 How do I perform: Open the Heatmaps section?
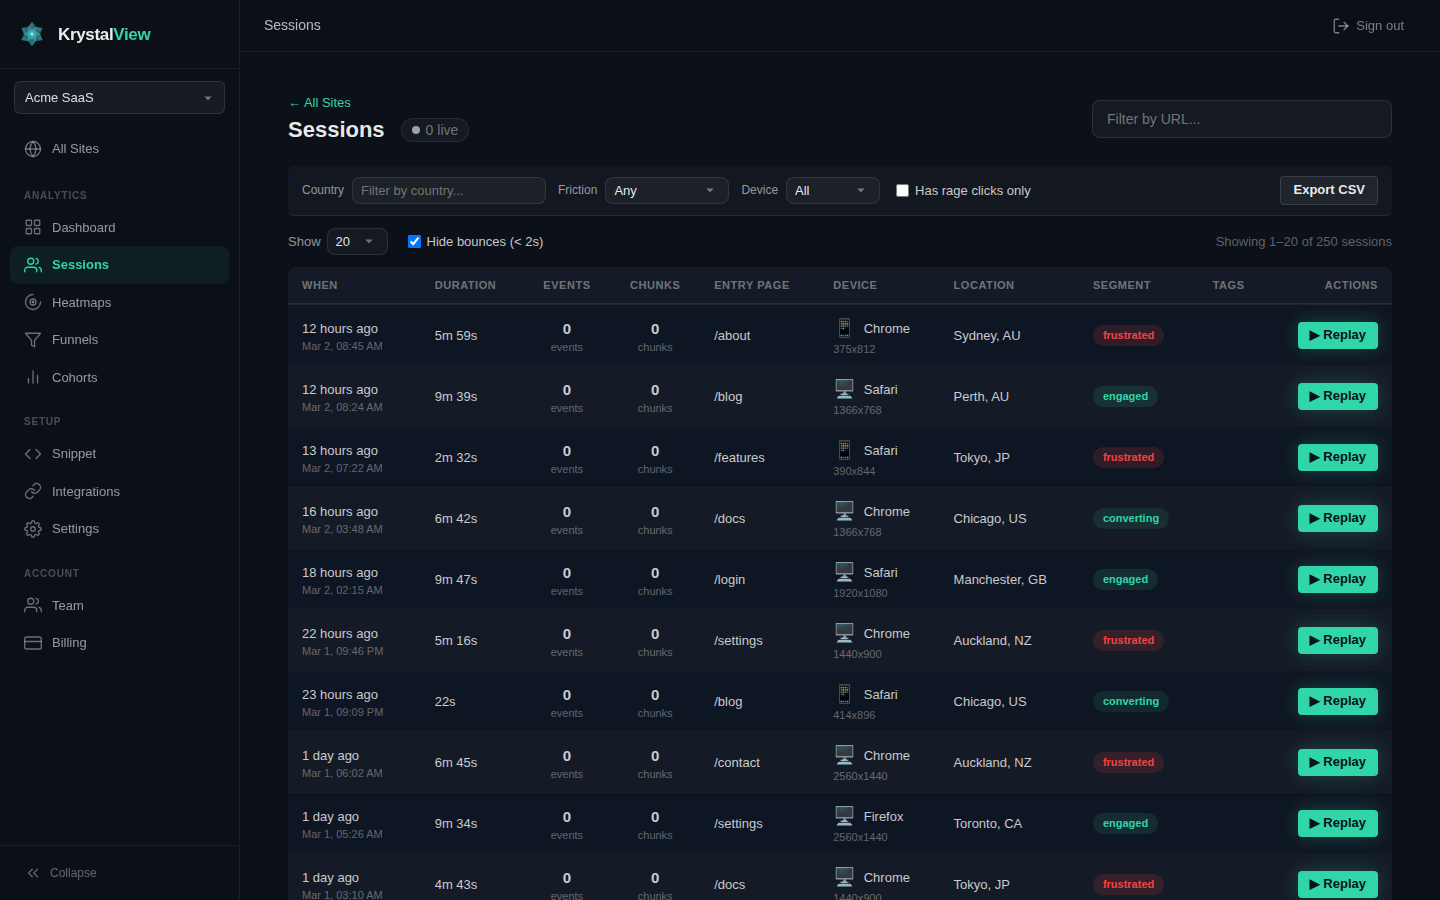pos(80,302)
